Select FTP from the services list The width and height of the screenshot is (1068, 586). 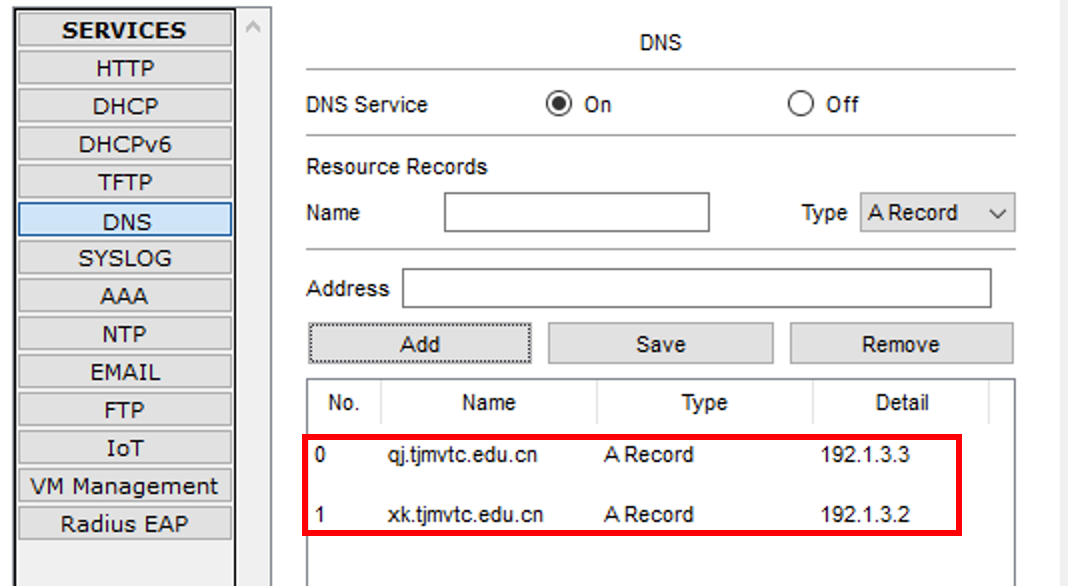tap(125, 410)
